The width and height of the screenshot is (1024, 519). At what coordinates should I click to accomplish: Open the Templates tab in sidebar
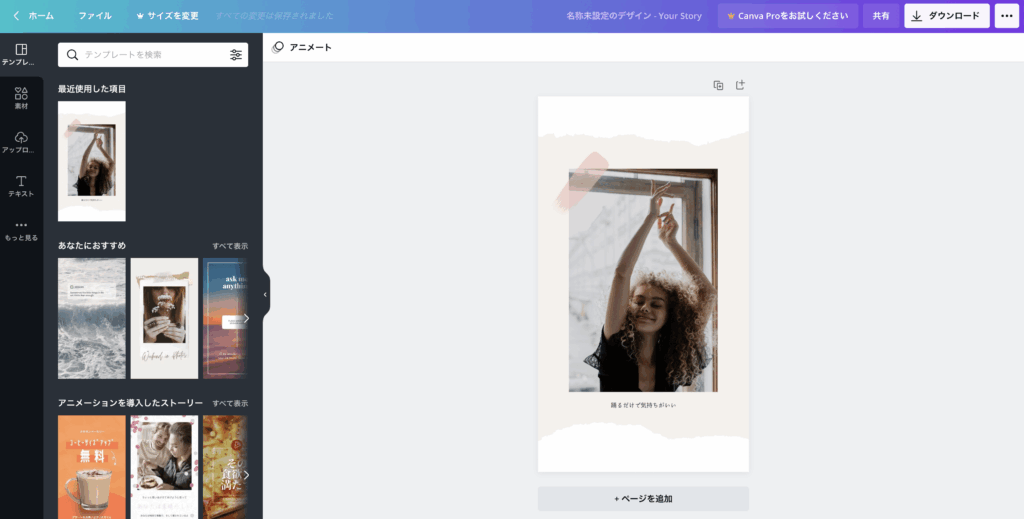(21, 54)
